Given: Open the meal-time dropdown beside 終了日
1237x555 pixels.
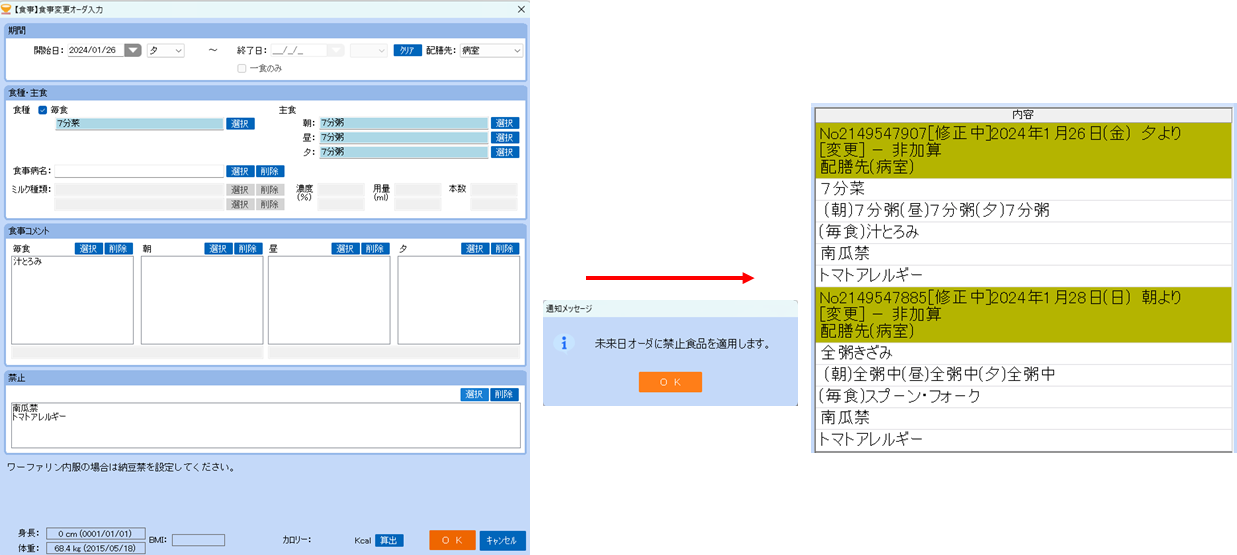Looking at the screenshot, I should coord(368,50).
